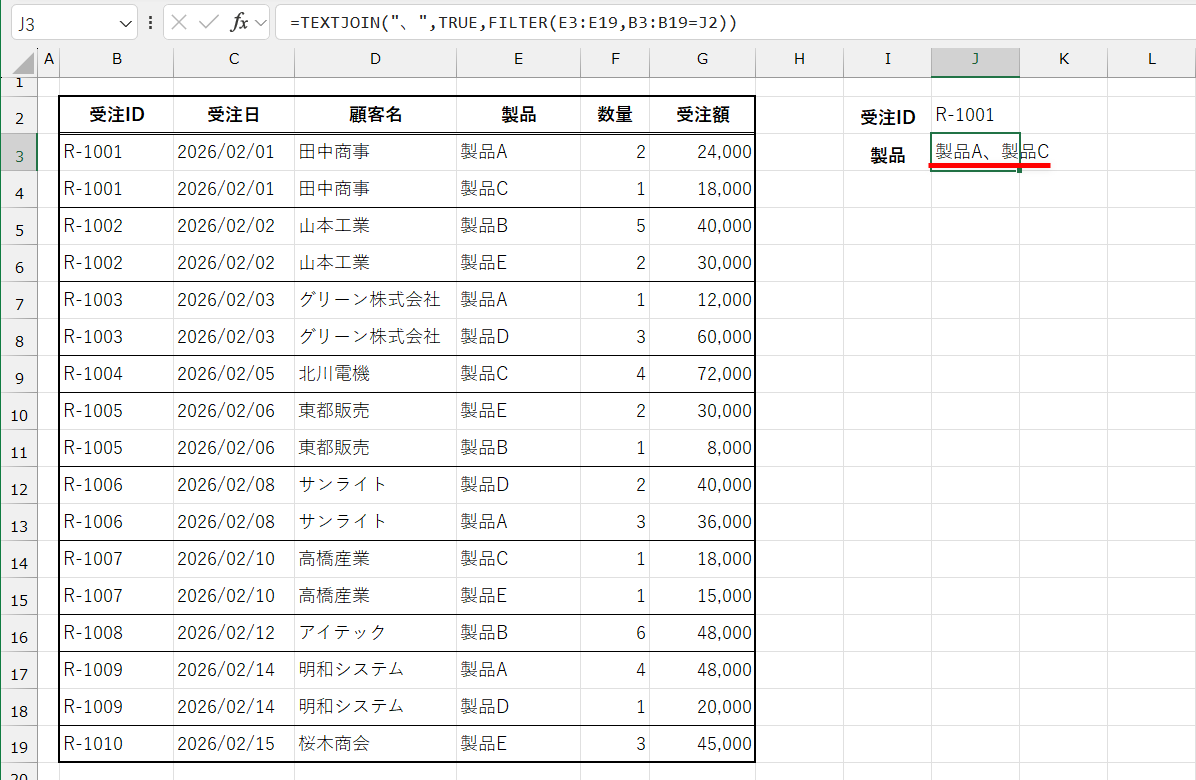Click column header D to select the column
1196x780 pixels.
[375, 62]
